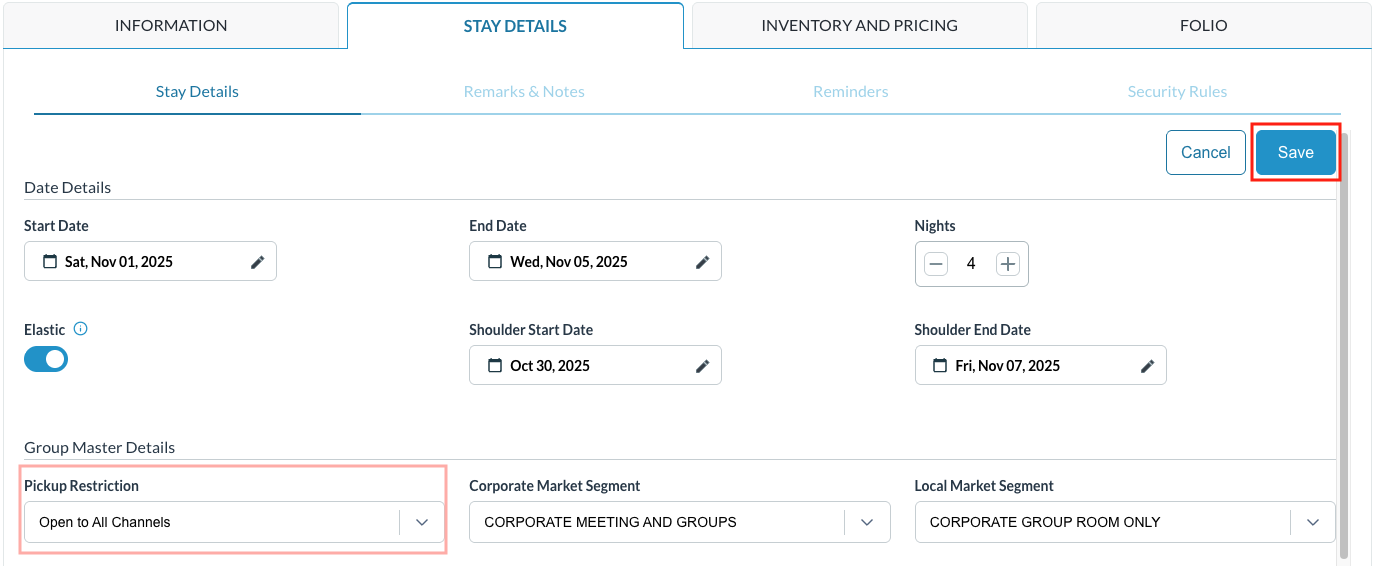Expand the Pickup Restriction dropdown
1387x566 pixels.
click(421, 522)
